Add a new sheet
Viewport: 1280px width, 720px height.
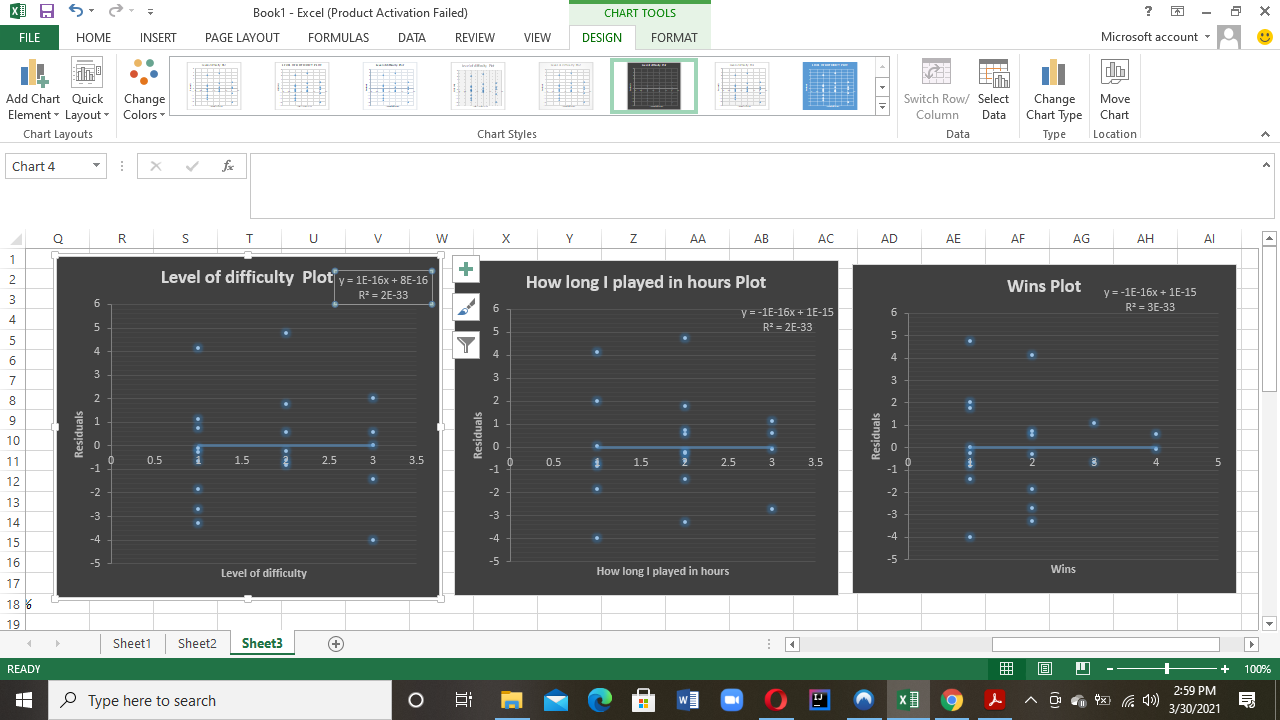[x=336, y=643]
